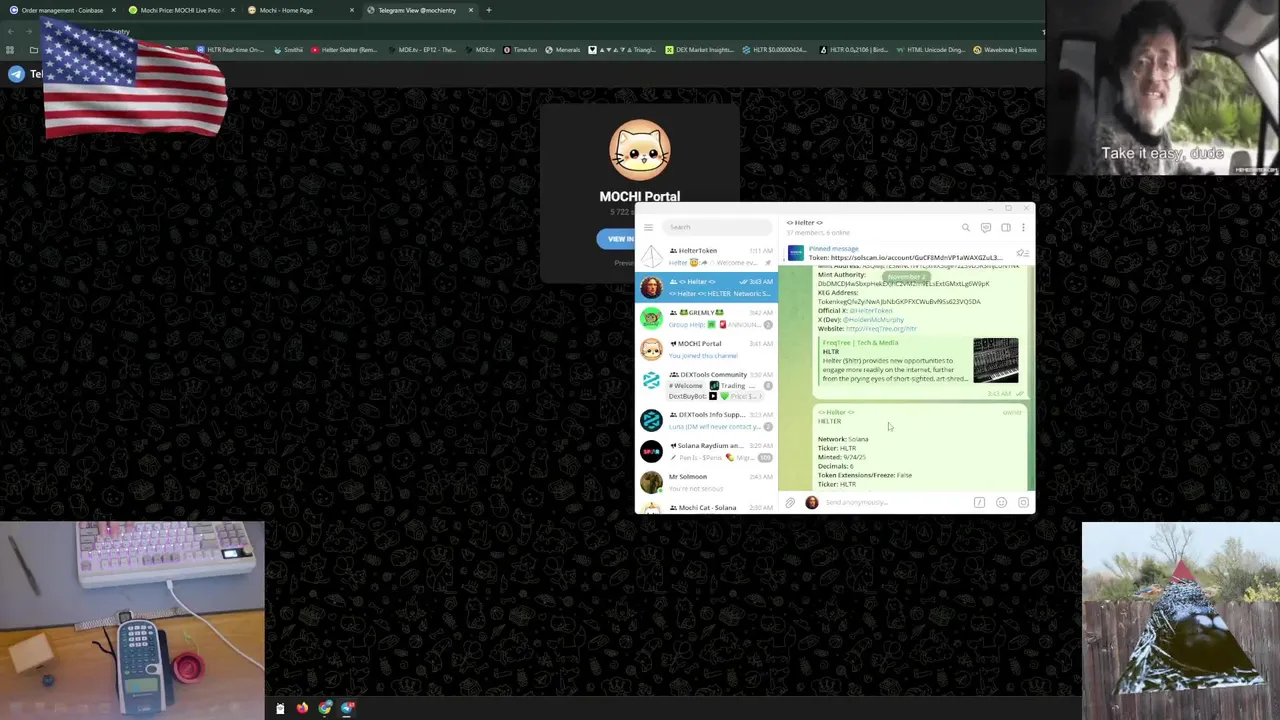
Task: Open Wavebreak | Tokens bookmark
Action: pyautogui.click(x=1004, y=50)
